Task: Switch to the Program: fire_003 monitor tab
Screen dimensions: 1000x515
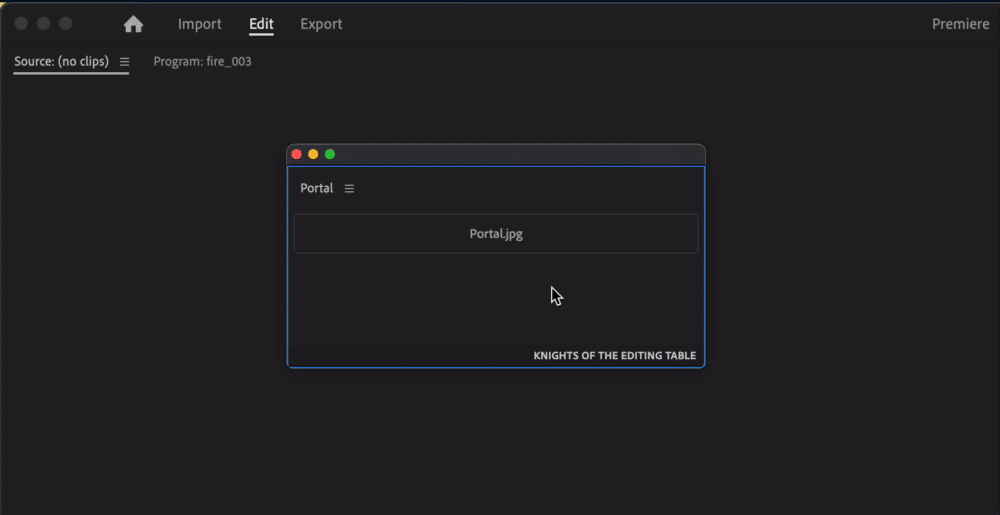Action: point(202,62)
